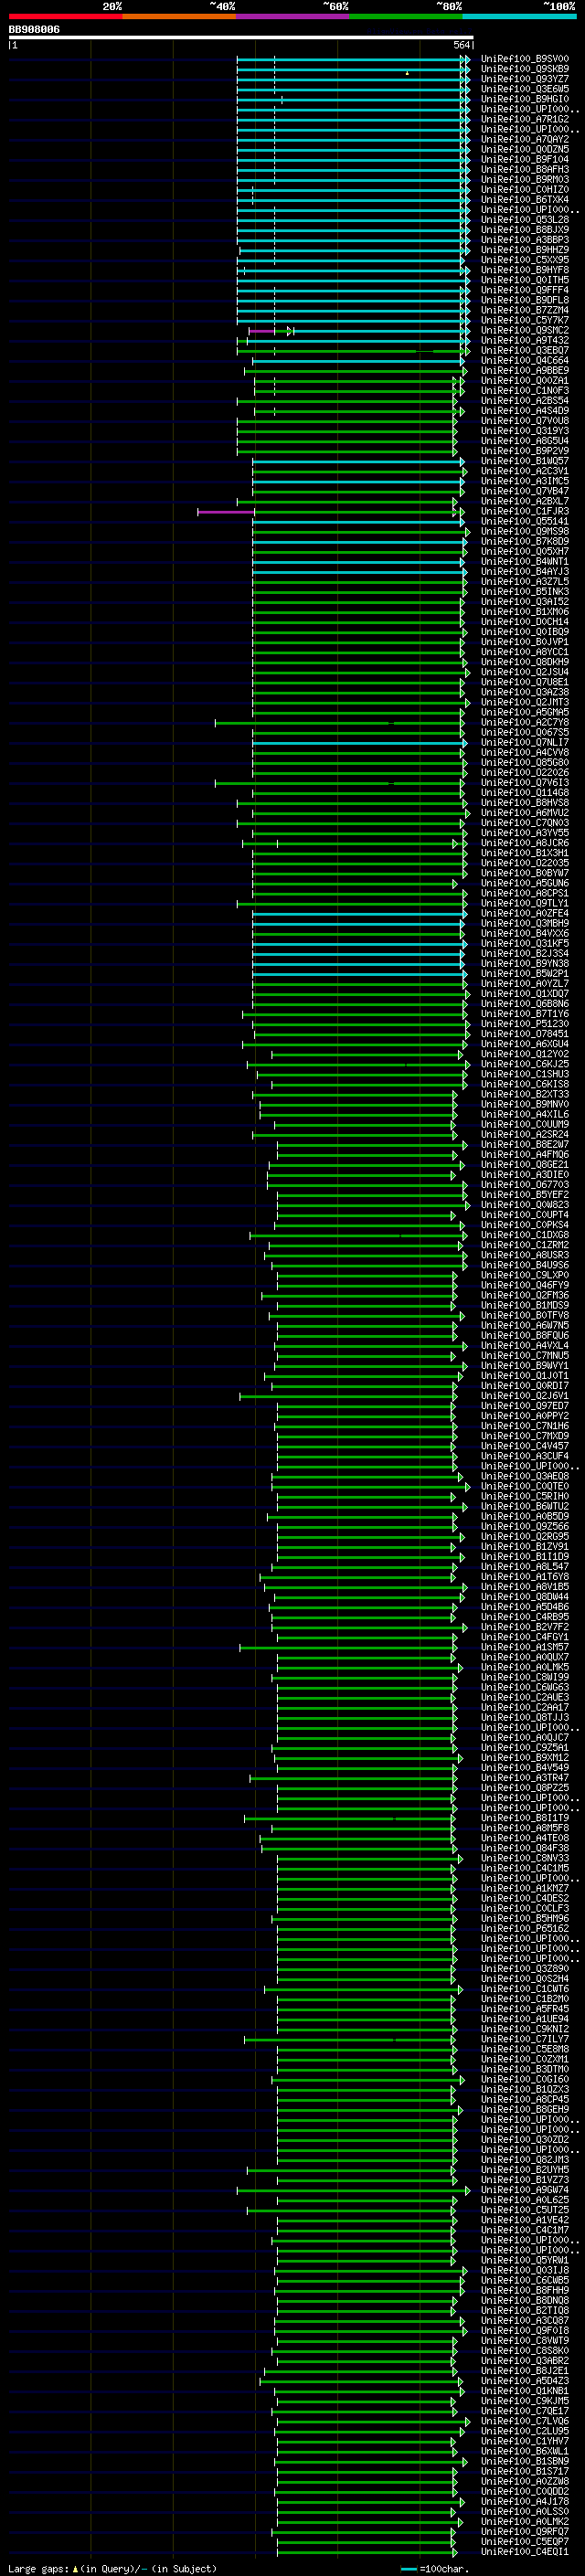Select hit UniRef100_B1WQ57

click(524, 461)
